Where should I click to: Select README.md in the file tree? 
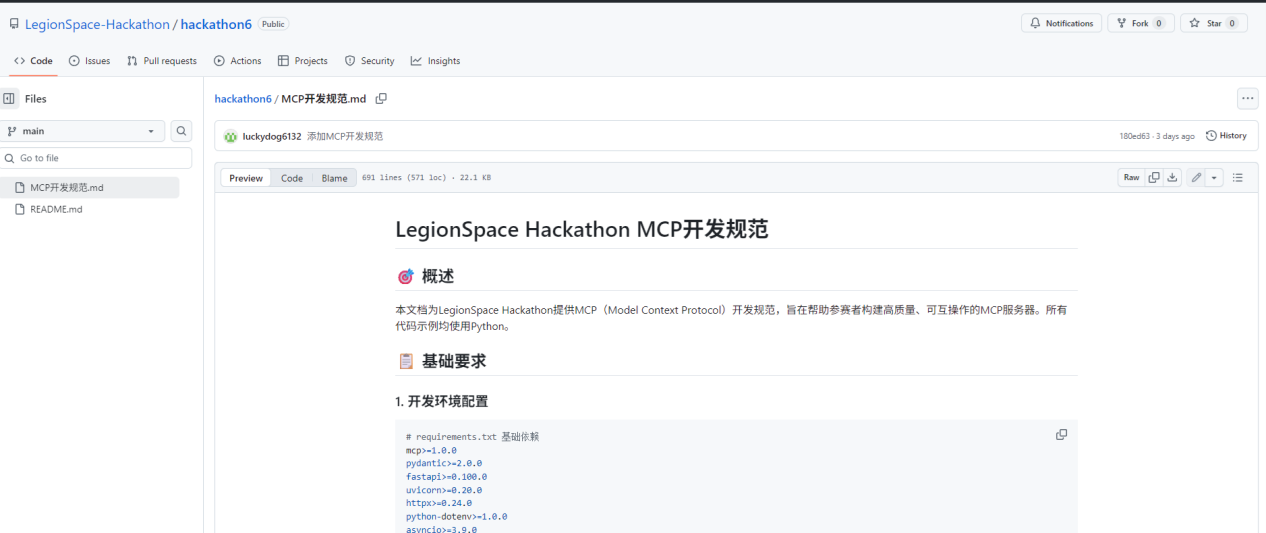pos(90,209)
